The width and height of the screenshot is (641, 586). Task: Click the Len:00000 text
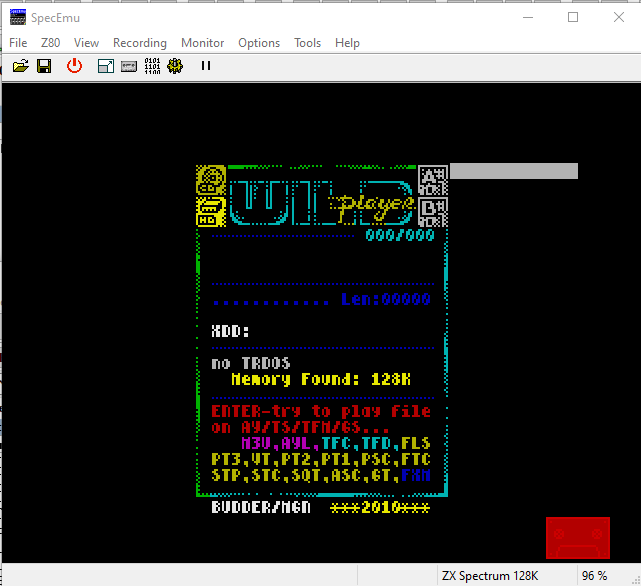386,299
